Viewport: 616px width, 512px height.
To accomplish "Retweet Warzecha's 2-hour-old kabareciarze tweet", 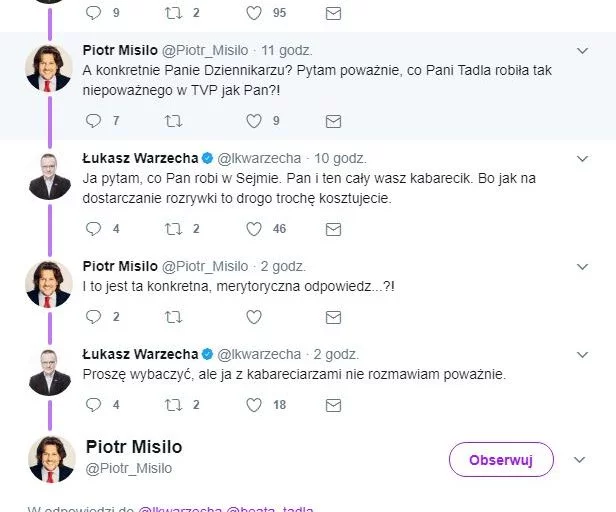I will (174, 405).
